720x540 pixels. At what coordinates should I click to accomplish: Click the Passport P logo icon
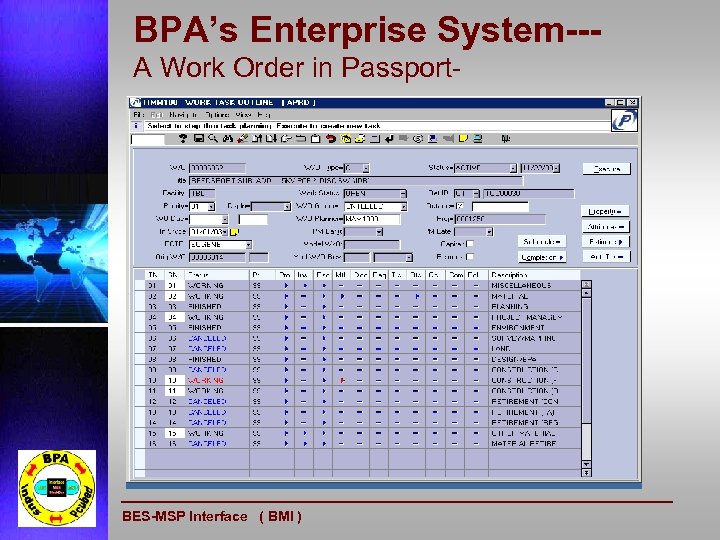pyautogui.click(x=624, y=120)
